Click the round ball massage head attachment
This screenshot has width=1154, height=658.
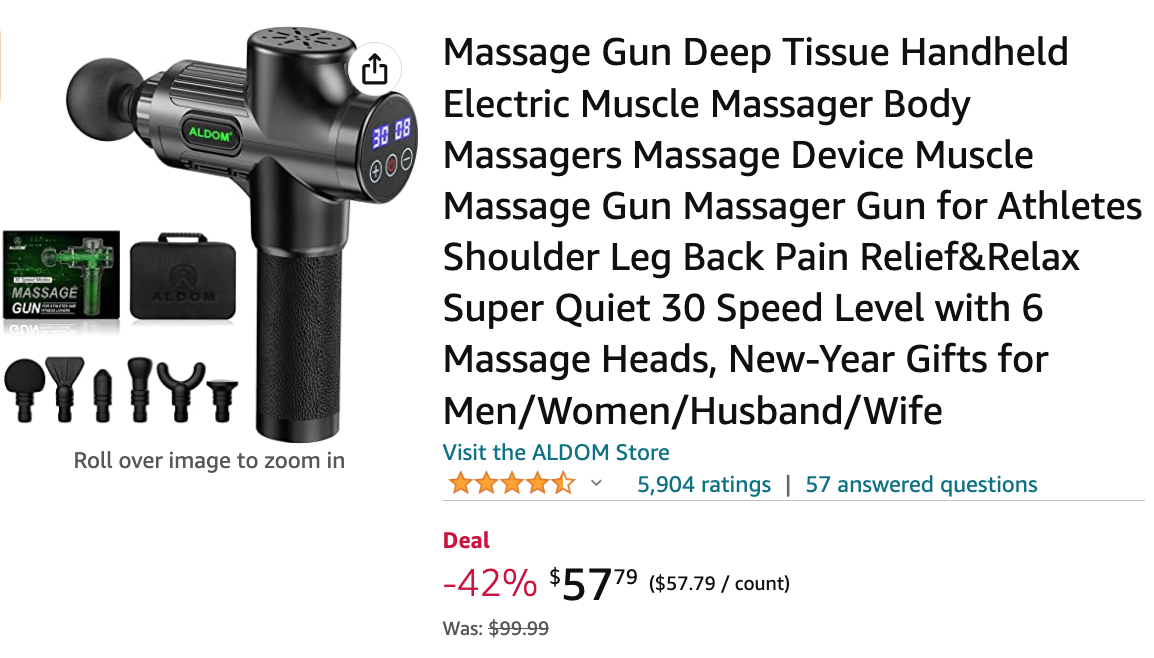pyautogui.click(x=24, y=390)
